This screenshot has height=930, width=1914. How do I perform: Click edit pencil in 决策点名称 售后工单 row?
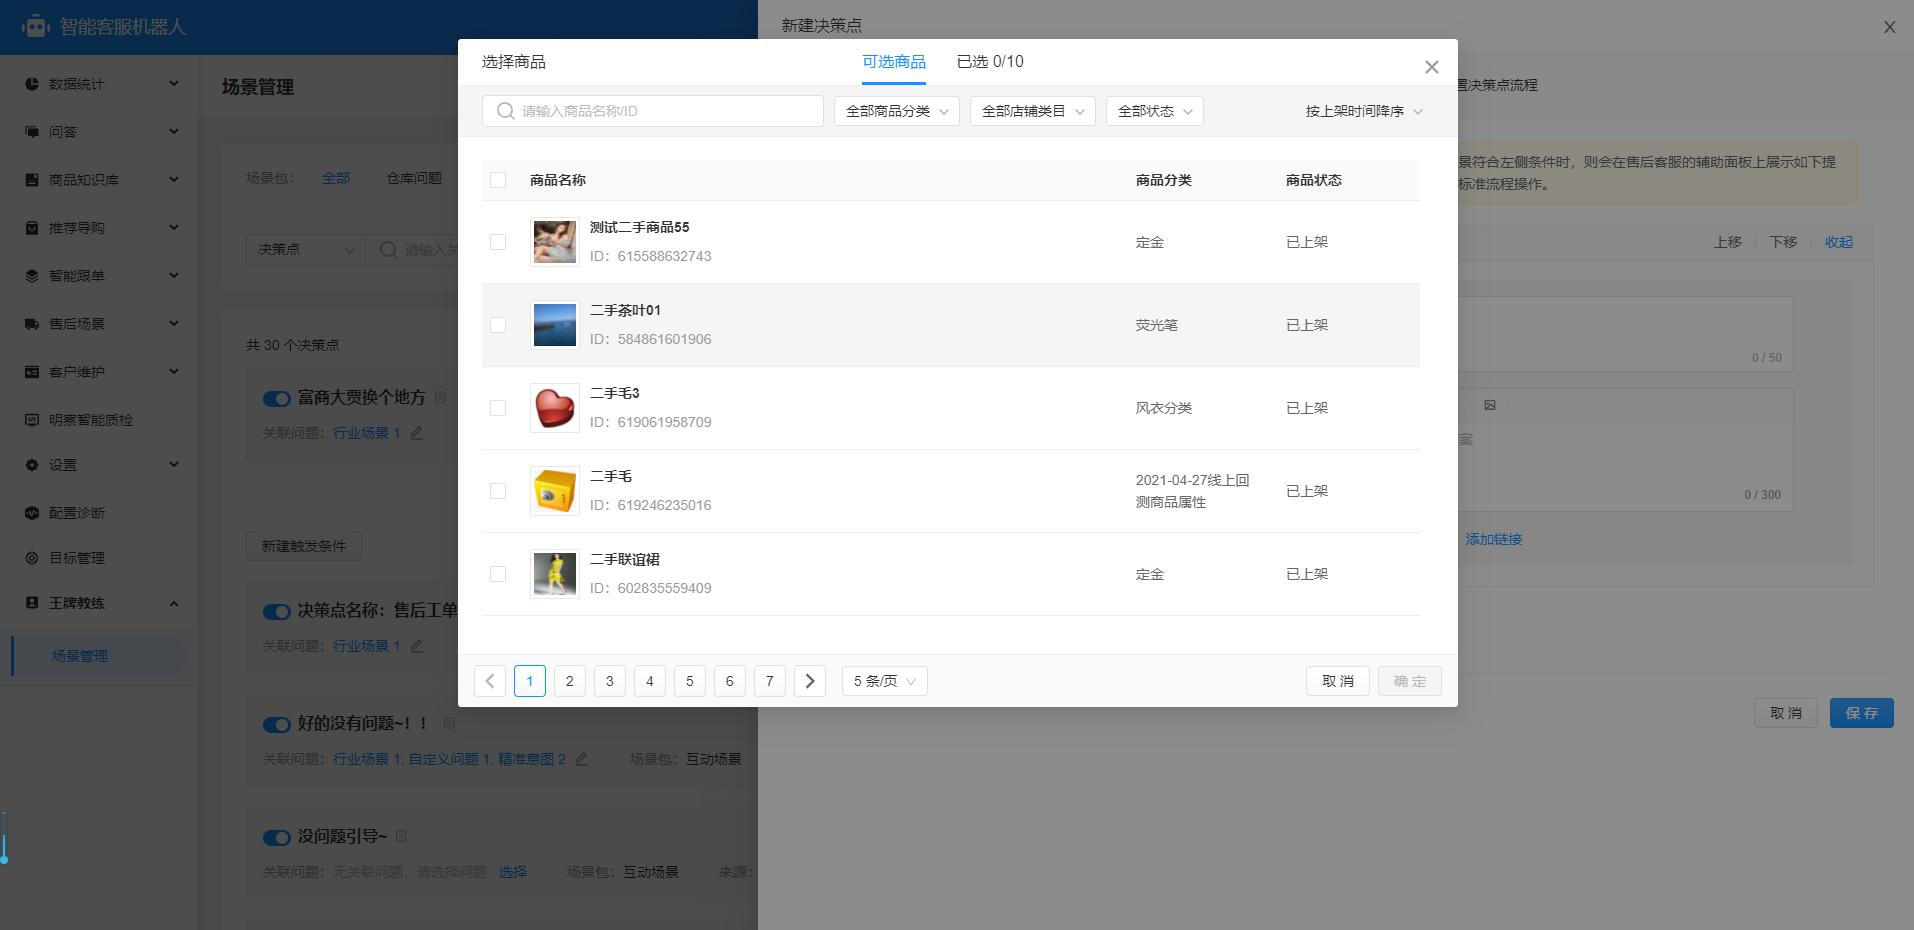click(417, 646)
